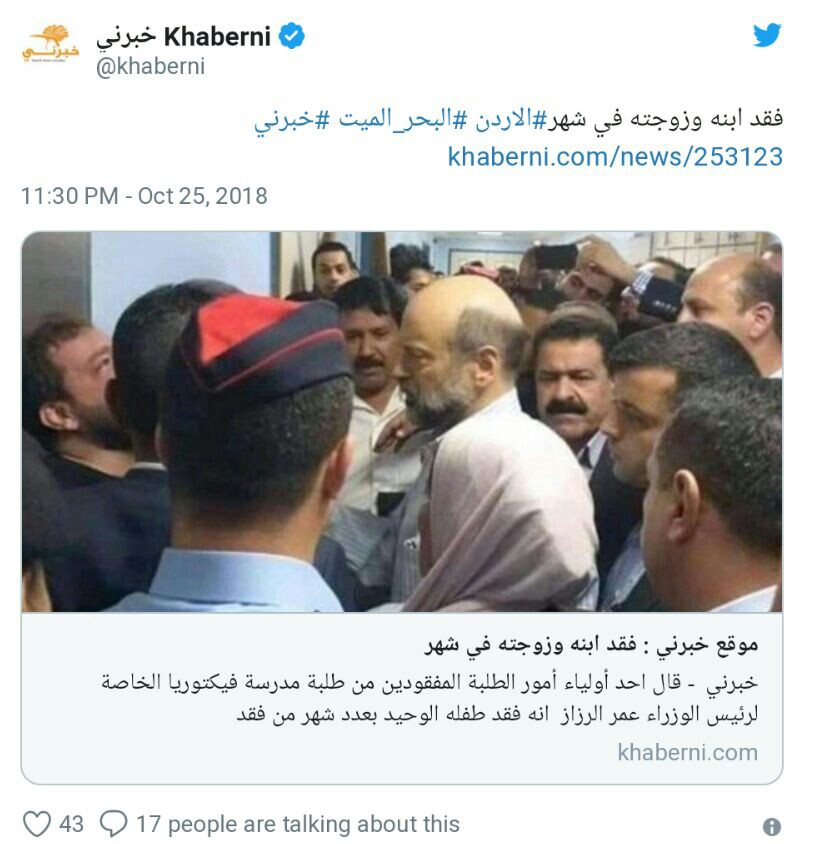Like the tweet with the heart icon
The height and width of the screenshot is (844, 816).
point(37,824)
